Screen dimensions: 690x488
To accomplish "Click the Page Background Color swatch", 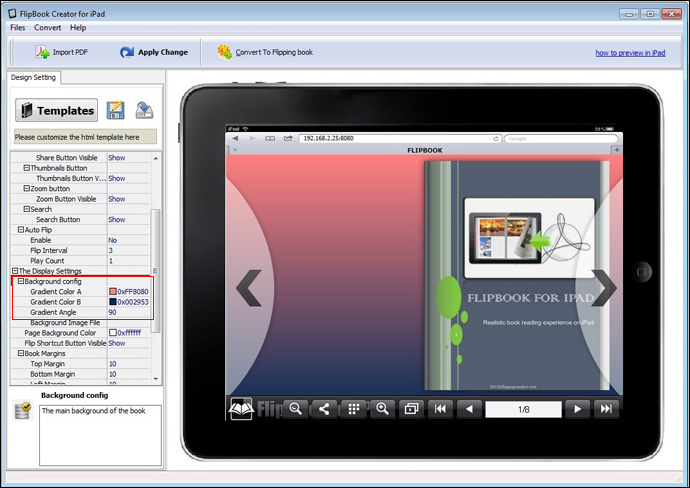I will click(x=113, y=333).
